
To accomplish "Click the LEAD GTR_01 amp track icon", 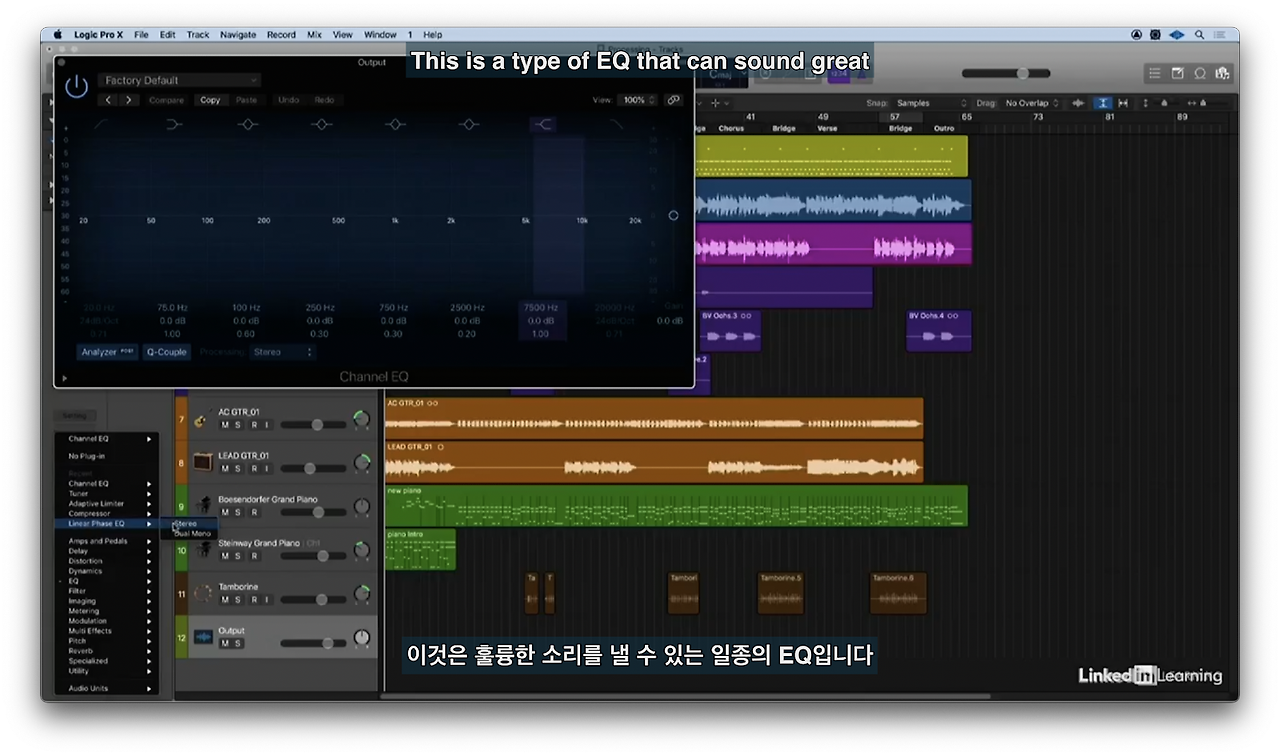I will click(x=201, y=462).
